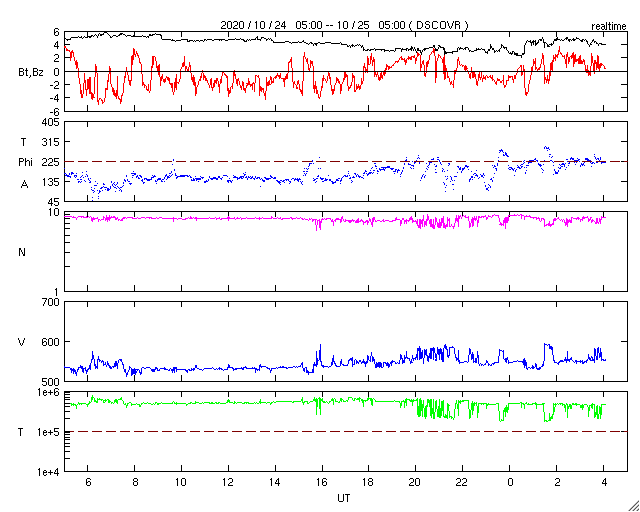
Task: Click the 135 tick on Phi axis
Action: pyautogui.click(x=51, y=182)
